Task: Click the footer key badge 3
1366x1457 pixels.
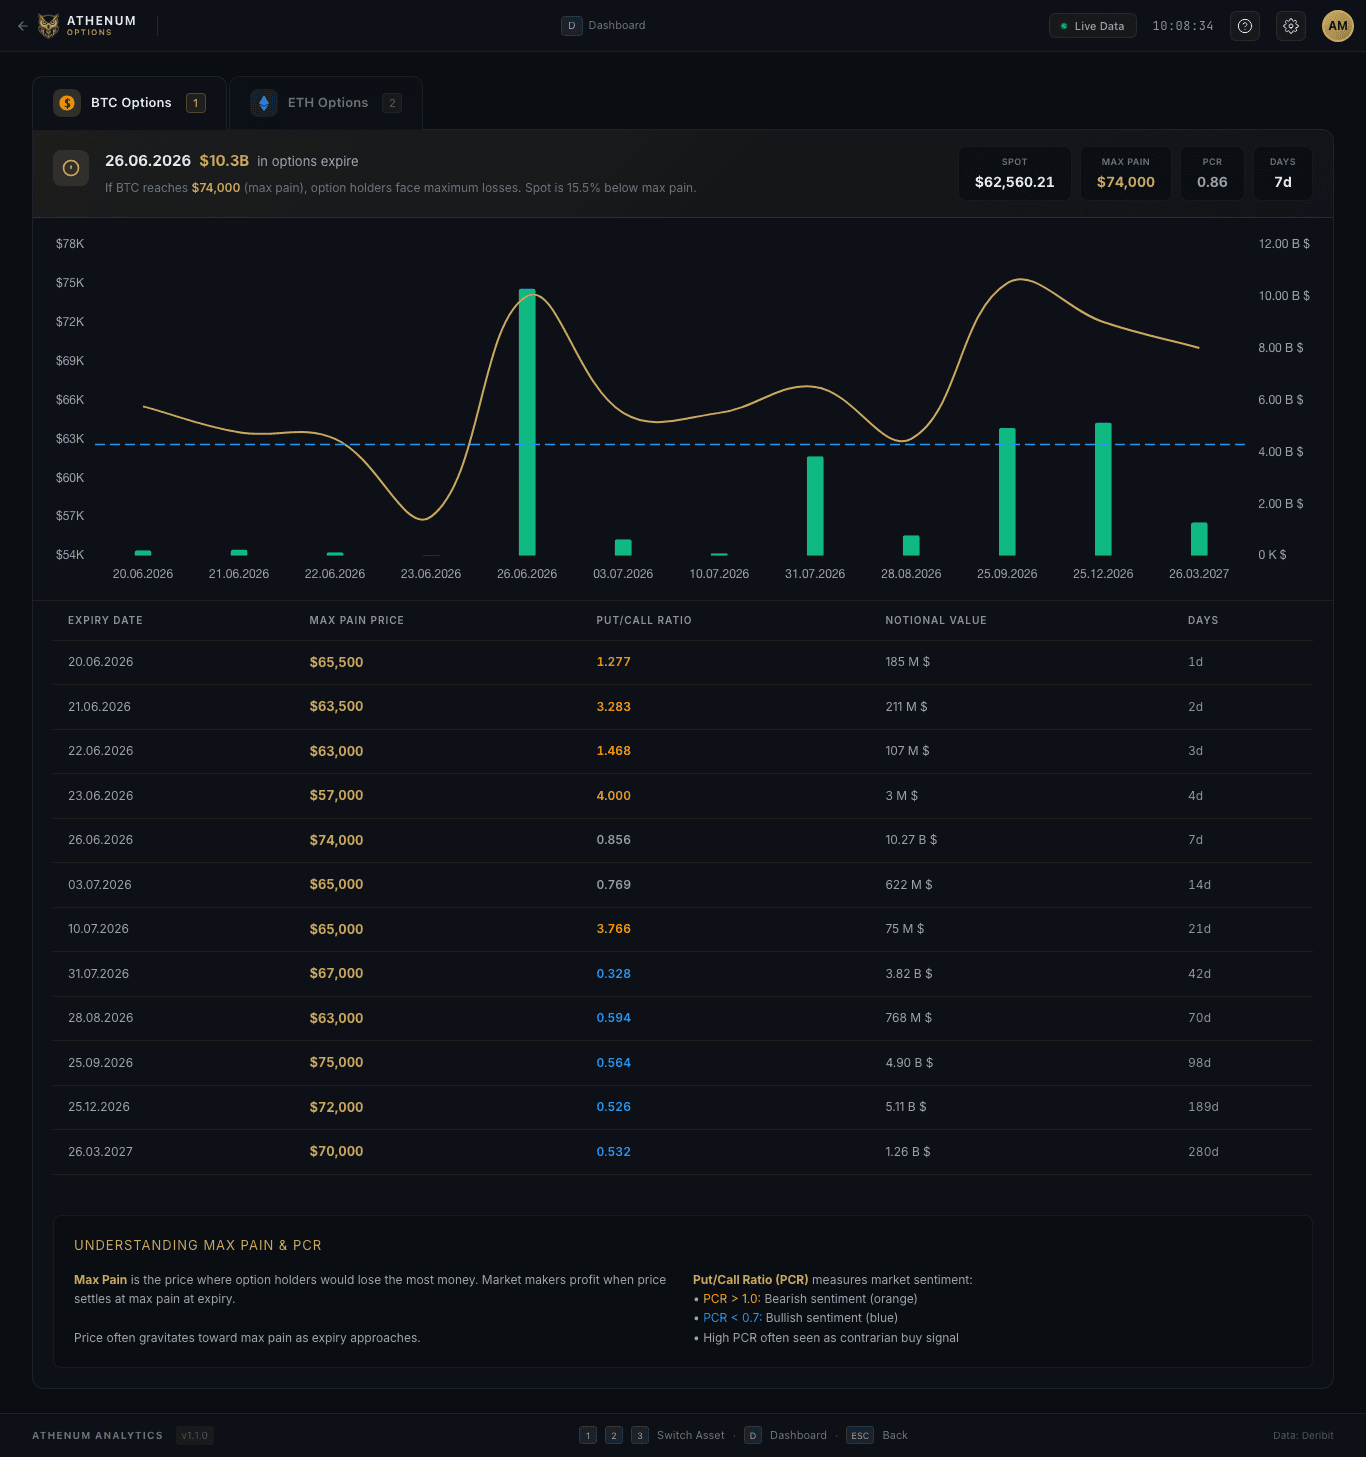Action: tap(640, 1435)
